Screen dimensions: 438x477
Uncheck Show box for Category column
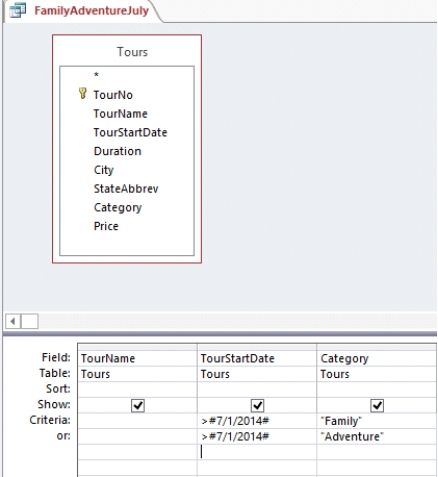(377, 406)
